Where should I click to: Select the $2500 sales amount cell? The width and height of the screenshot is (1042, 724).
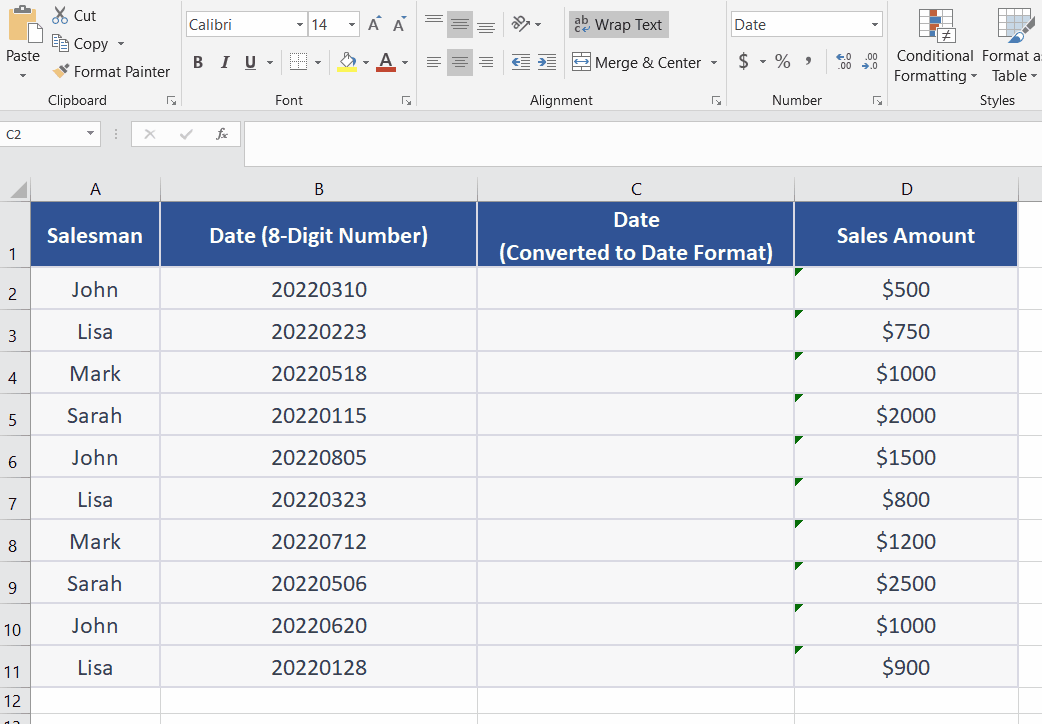906,582
